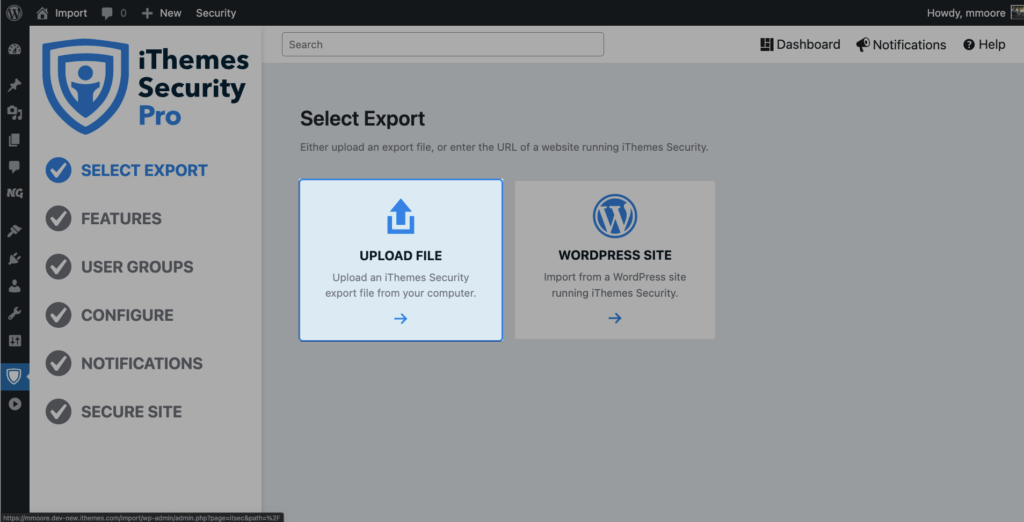Click the iThemes Security Pro logo
The height and width of the screenshot is (522, 1024).
145,86
